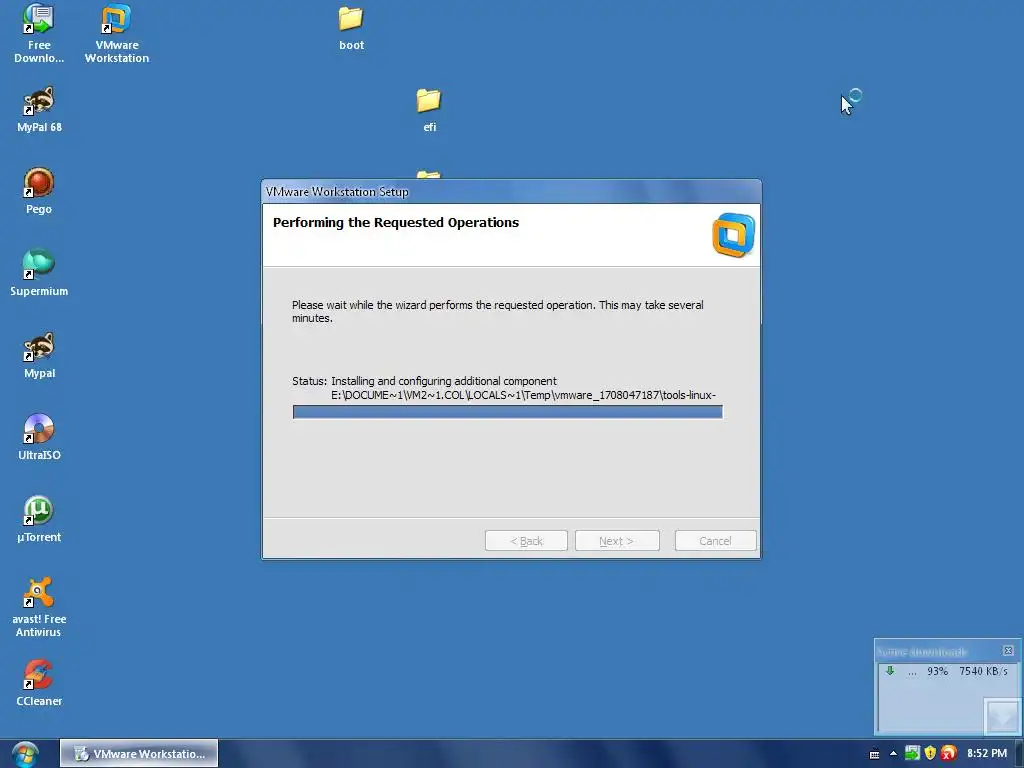Close the downloads floating widget
1024x768 pixels.
click(x=1008, y=650)
